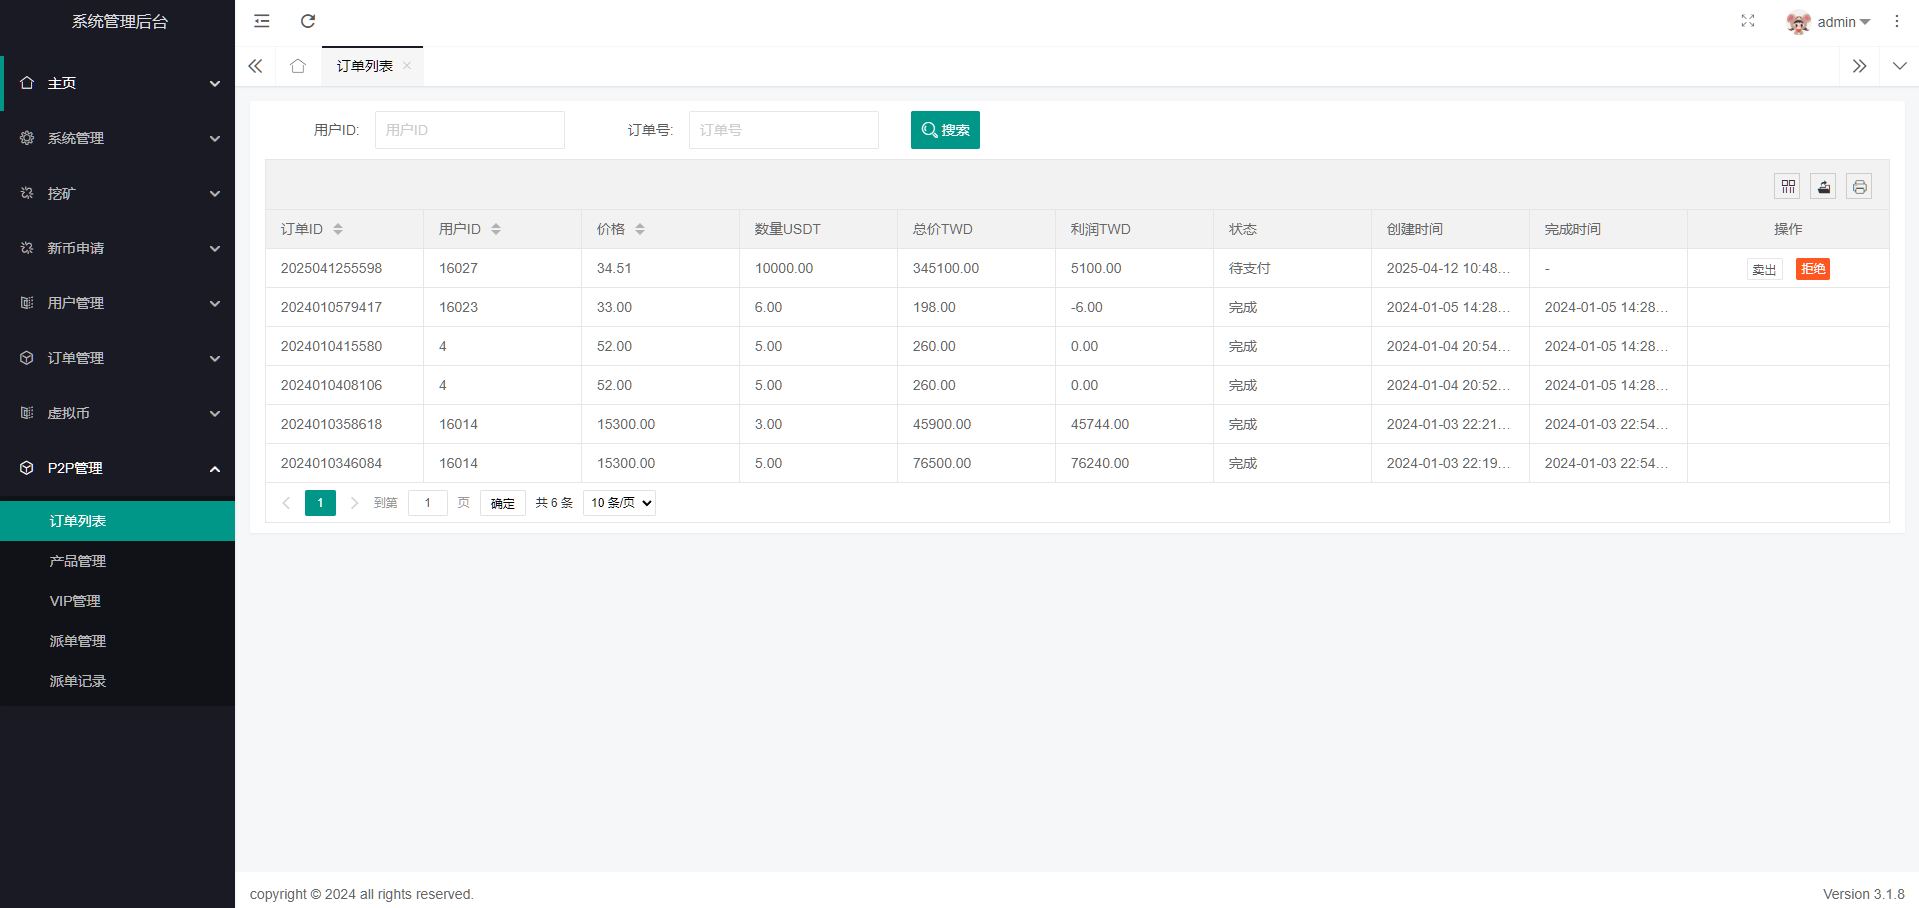Collapse the sidebar using the menu fold icon
The image size is (1919, 908).
[262, 21]
